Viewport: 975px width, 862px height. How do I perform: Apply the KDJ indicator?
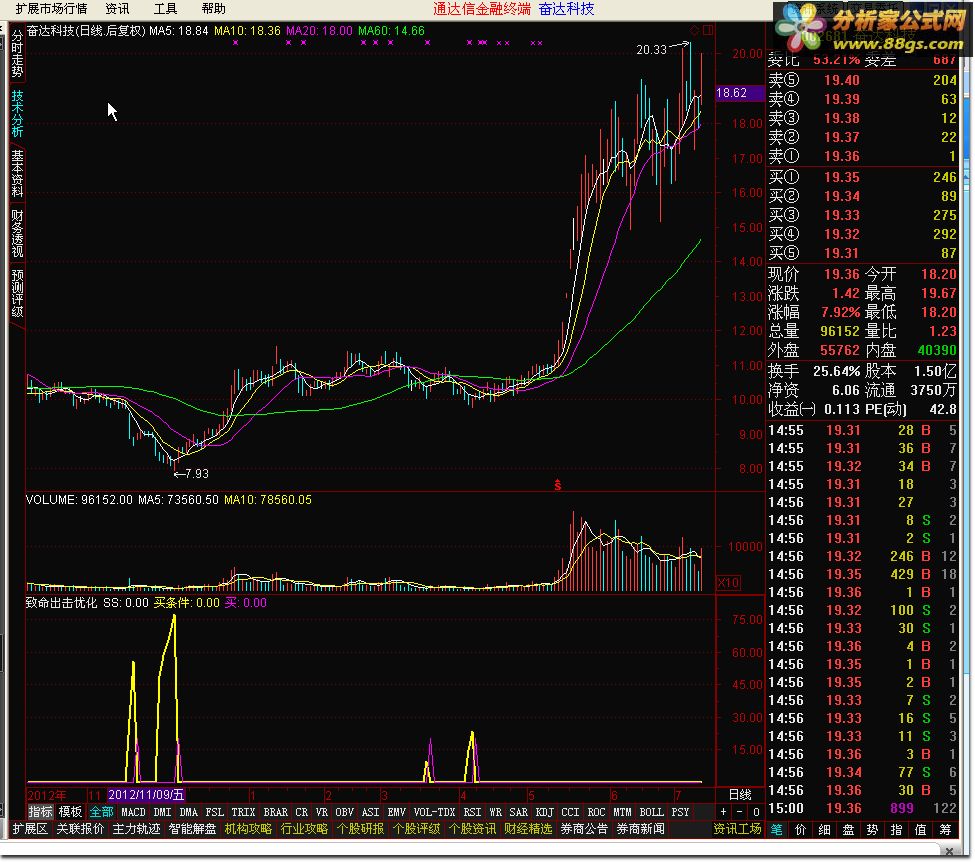point(544,812)
